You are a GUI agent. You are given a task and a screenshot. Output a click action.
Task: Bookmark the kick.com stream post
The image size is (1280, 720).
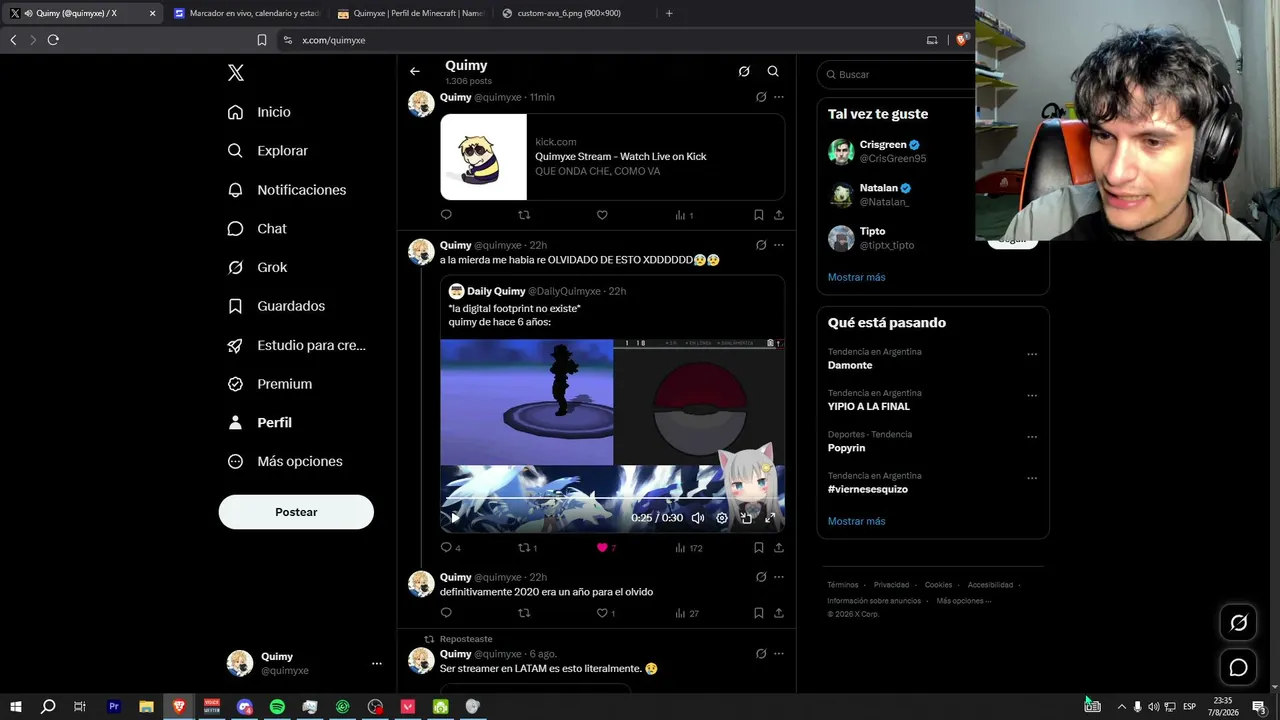pos(759,215)
